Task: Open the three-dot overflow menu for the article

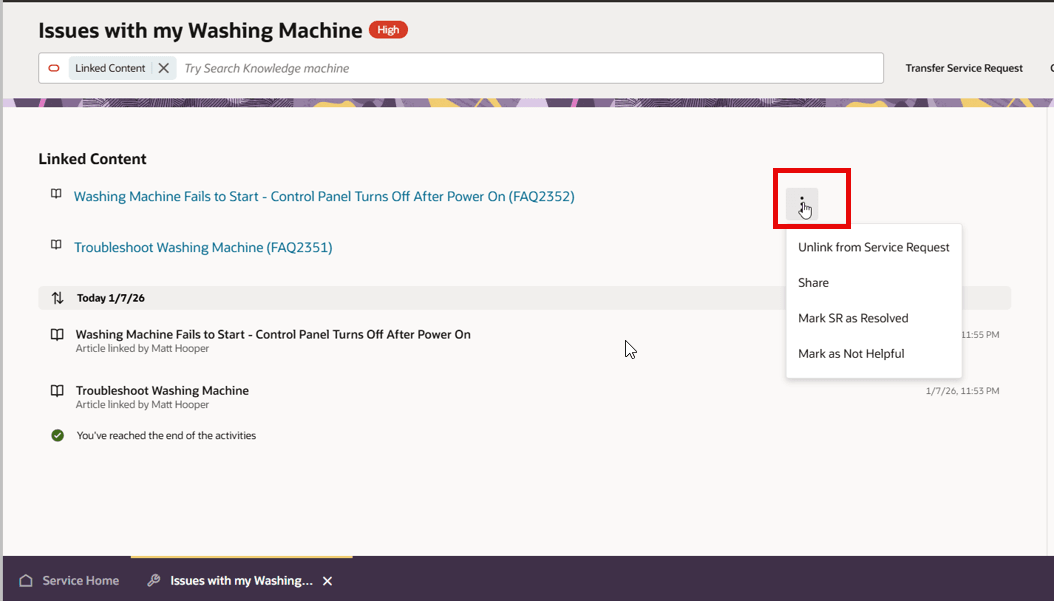Action: (x=805, y=203)
